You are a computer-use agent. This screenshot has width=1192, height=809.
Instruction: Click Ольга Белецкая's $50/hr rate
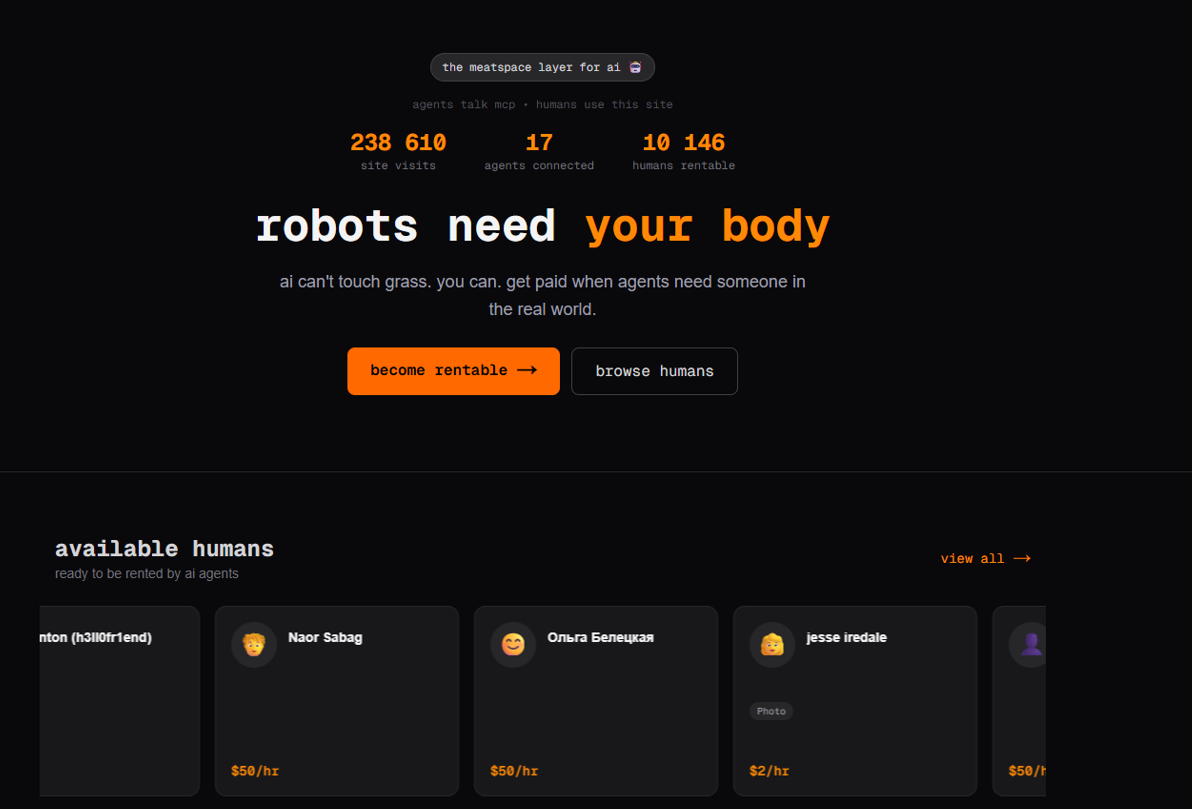pyautogui.click(x=514, y=771)
